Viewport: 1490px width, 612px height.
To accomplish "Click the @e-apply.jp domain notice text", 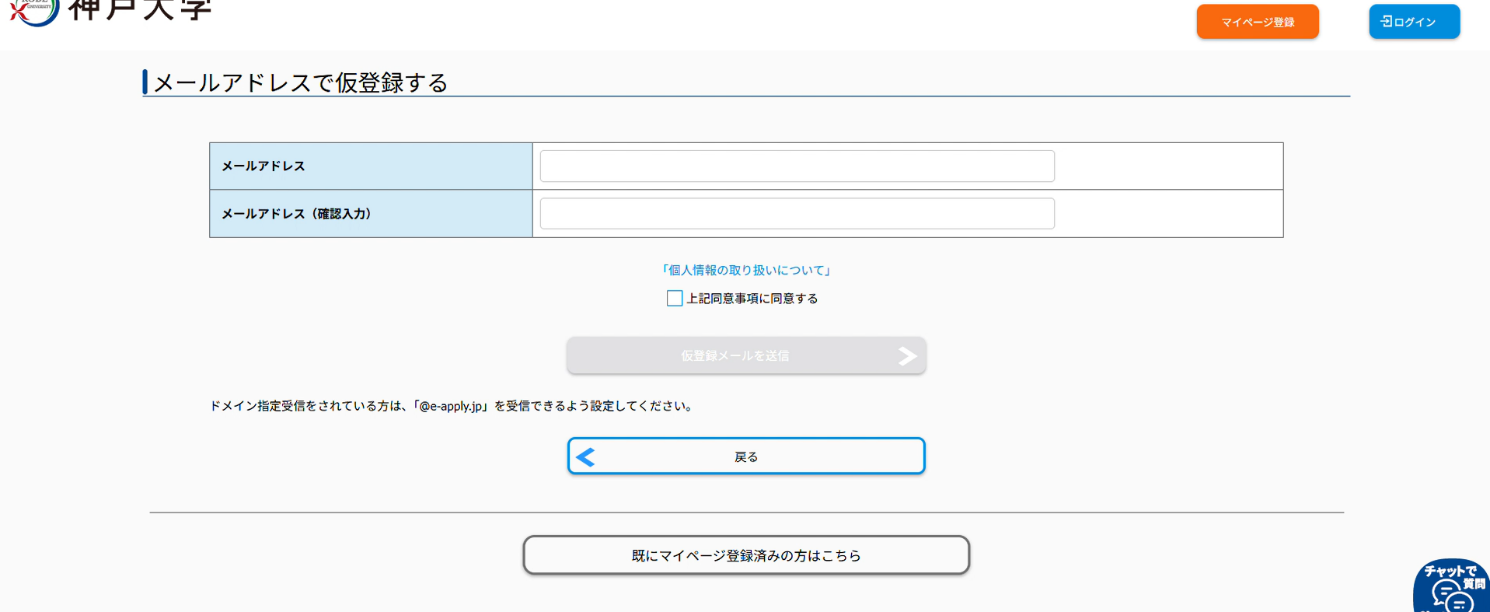I will (x=451, y=407).
